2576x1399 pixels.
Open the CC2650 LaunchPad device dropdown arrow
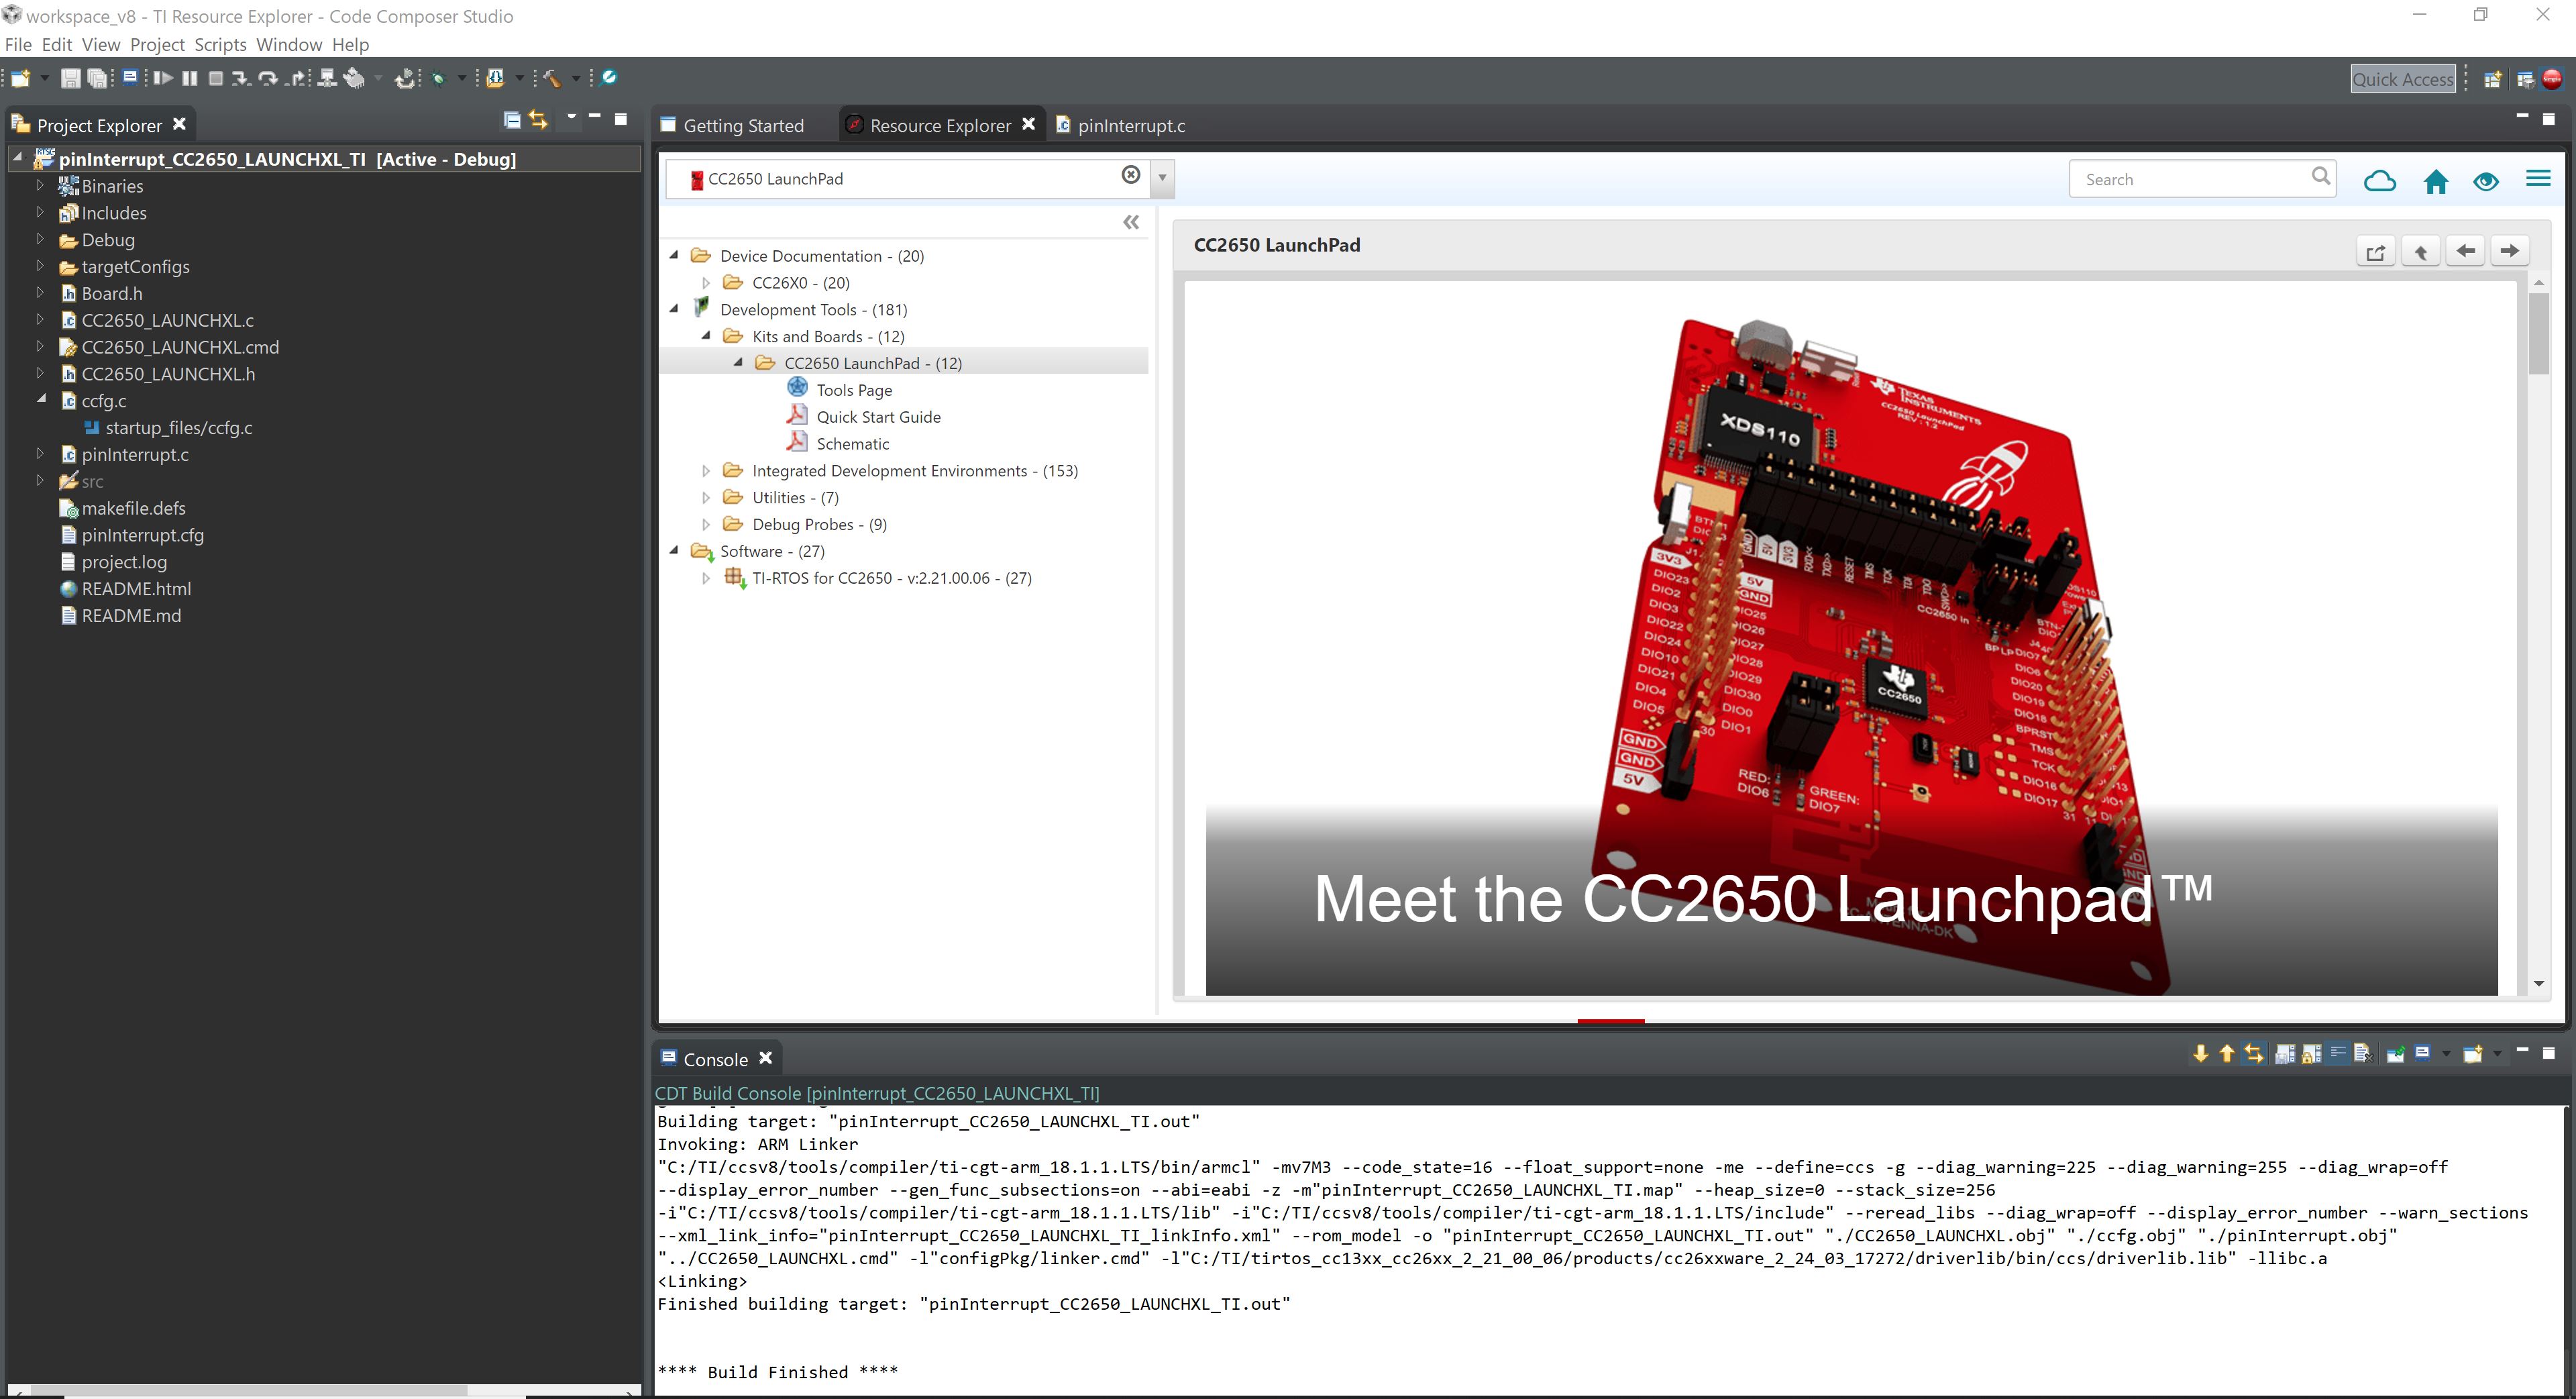pos(1162,178)
